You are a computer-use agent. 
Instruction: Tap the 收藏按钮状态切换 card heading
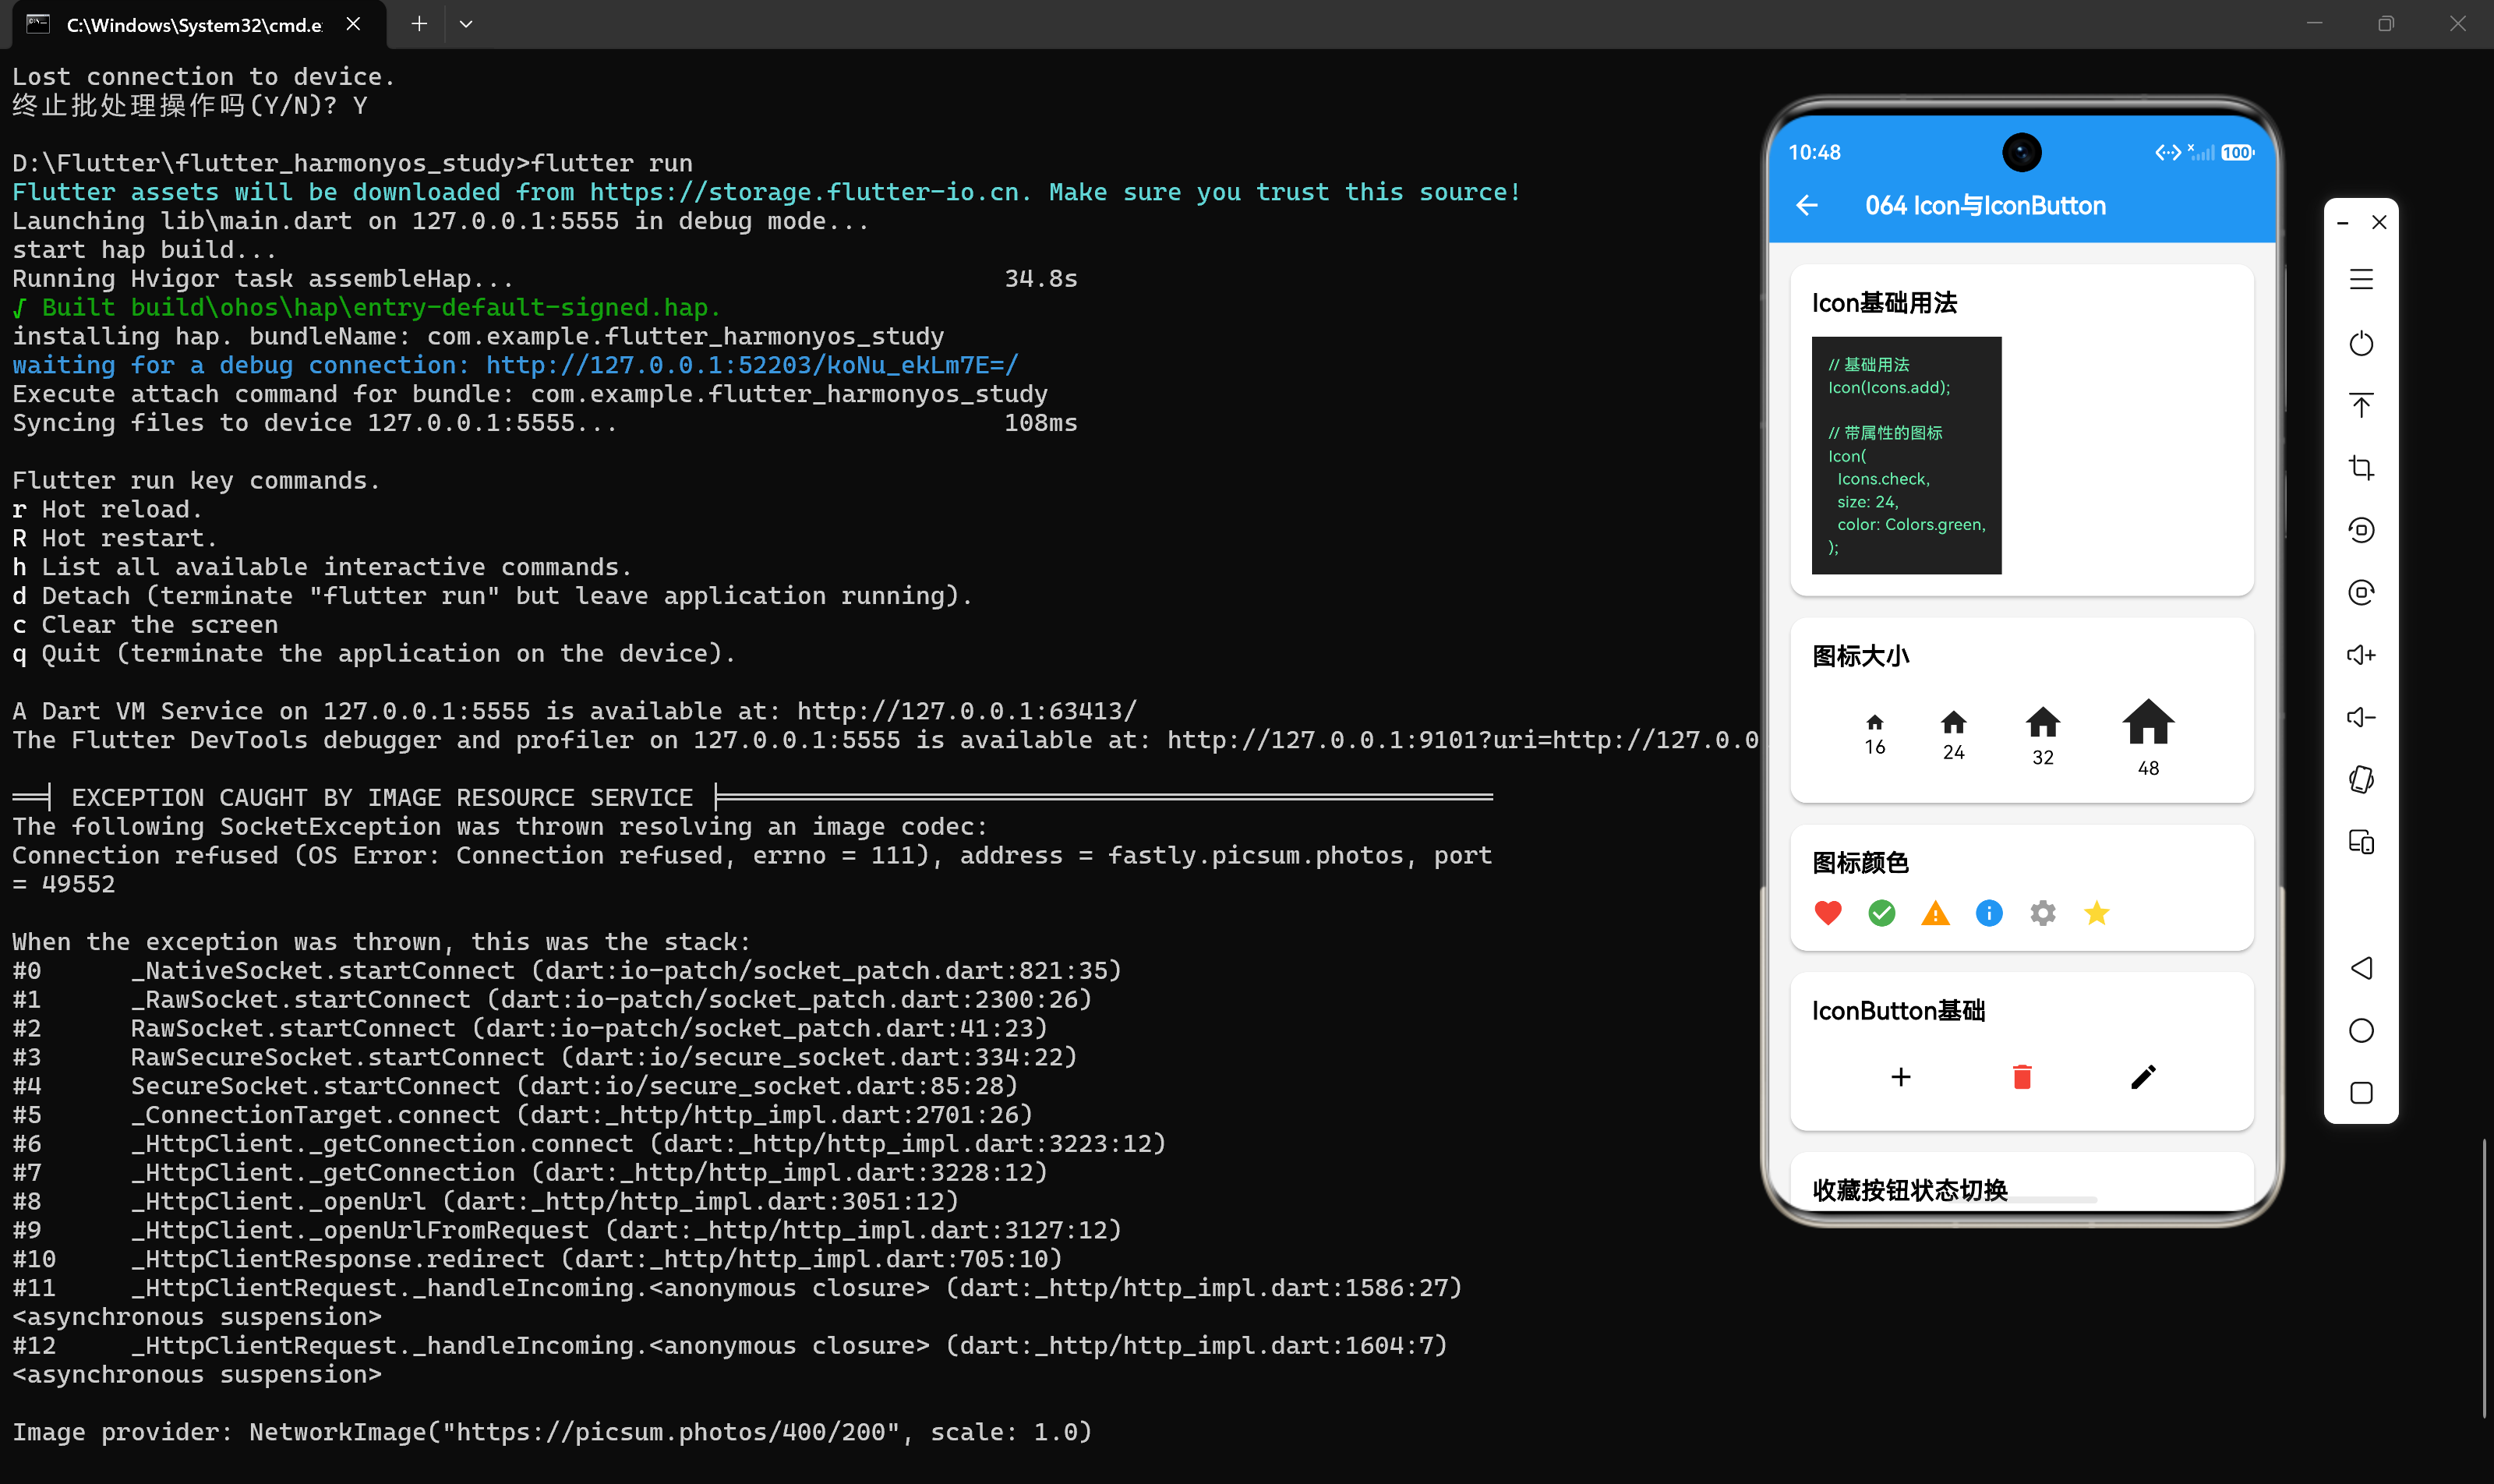[1910, 1190]
